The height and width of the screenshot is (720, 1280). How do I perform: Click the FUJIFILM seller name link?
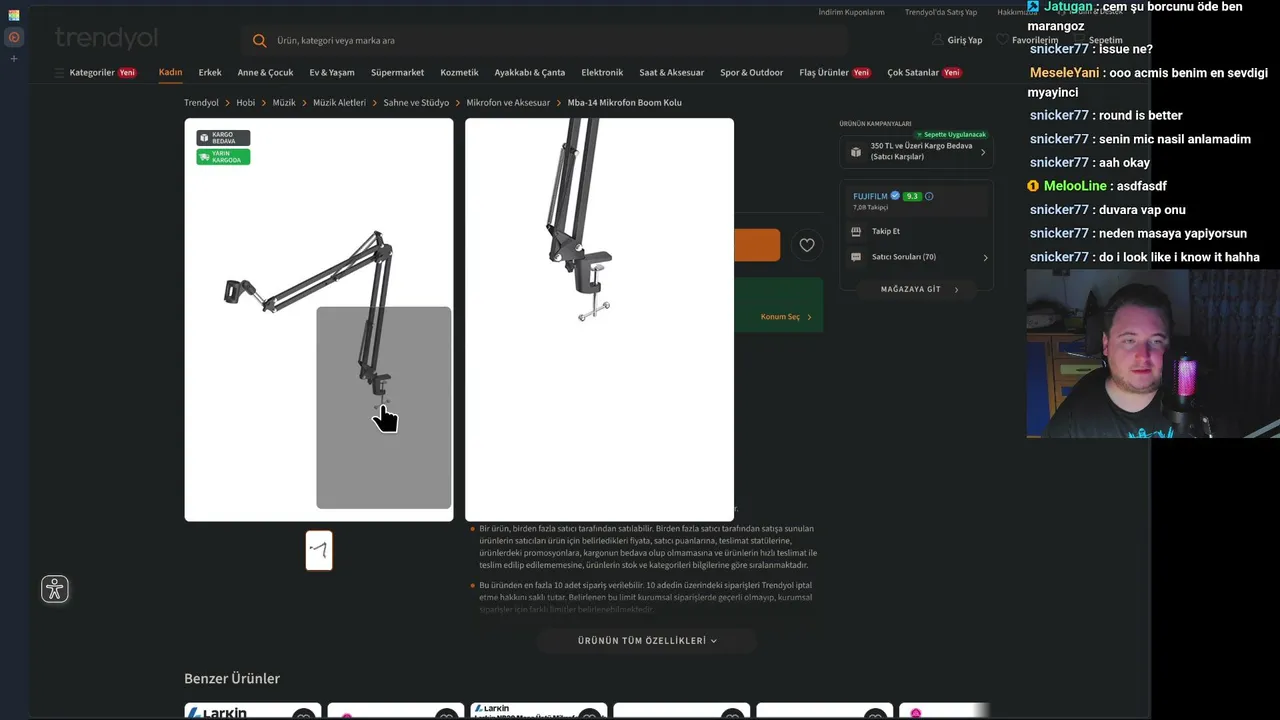click(870, 196)
